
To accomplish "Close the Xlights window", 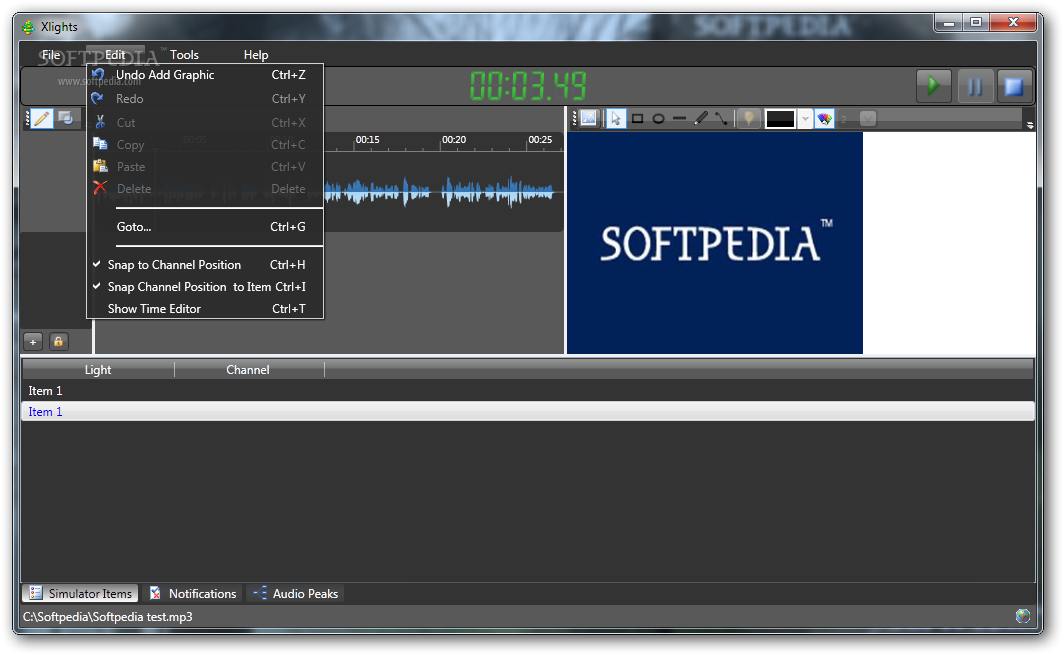I will (1013, 23).
